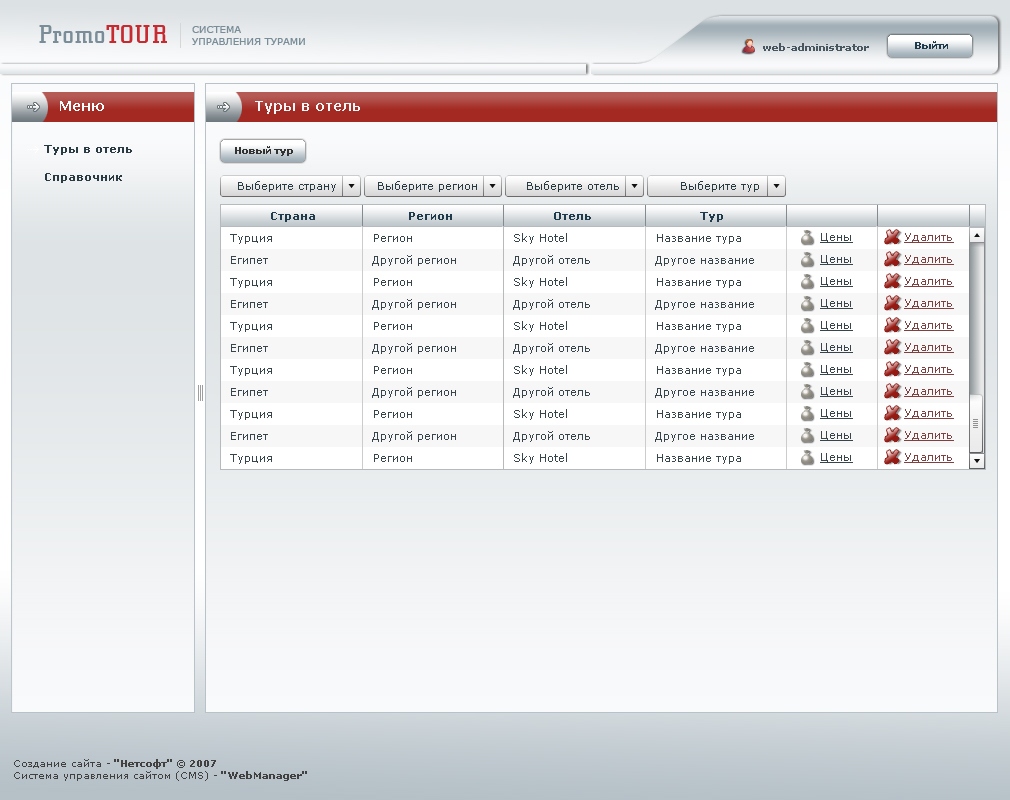Click the Новый тур button
Image resolution: width=1010 pixels, height=800 pixels.
tap(263, 151)
